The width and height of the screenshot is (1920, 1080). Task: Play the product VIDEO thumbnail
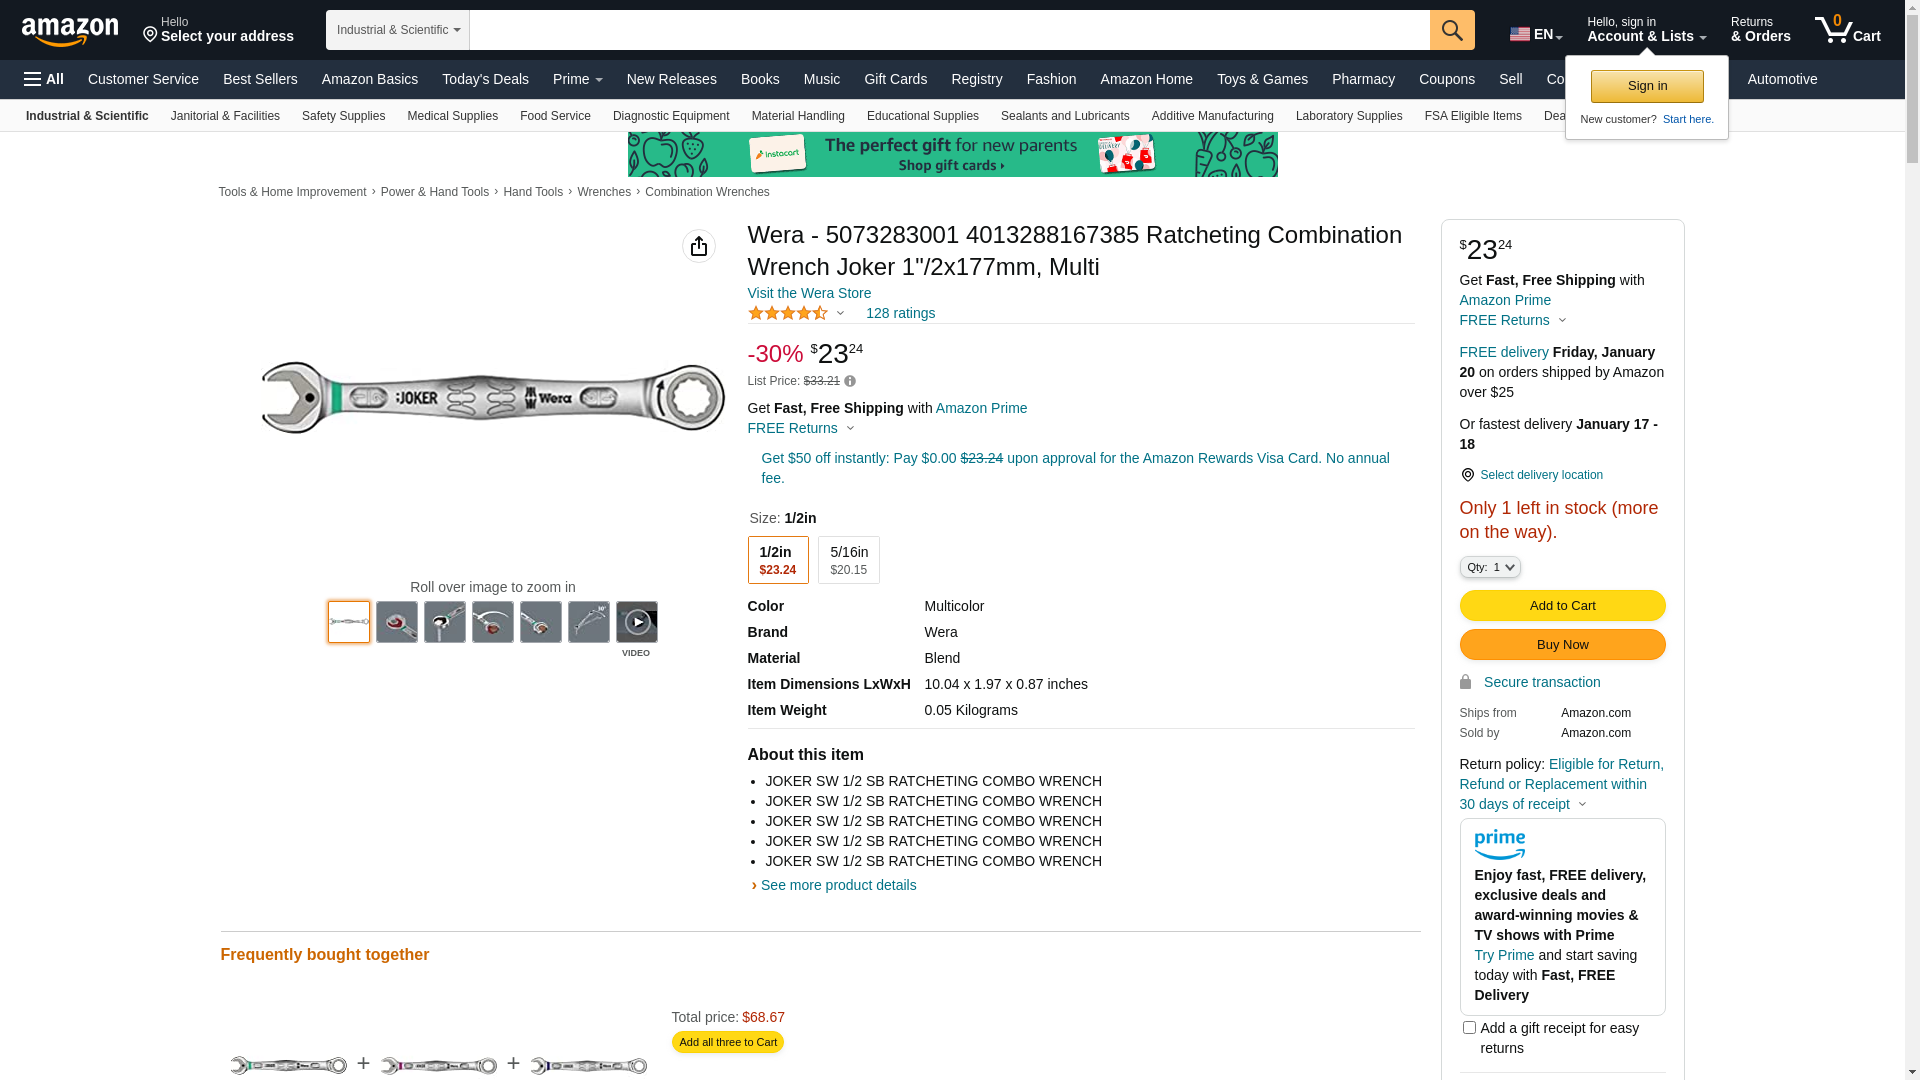(636, 622)
